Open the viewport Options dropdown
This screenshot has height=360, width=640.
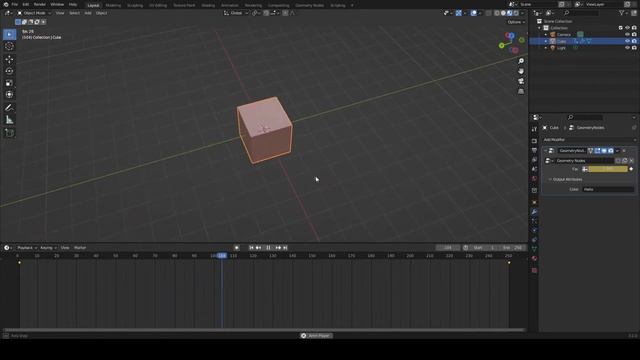[516, 22]
